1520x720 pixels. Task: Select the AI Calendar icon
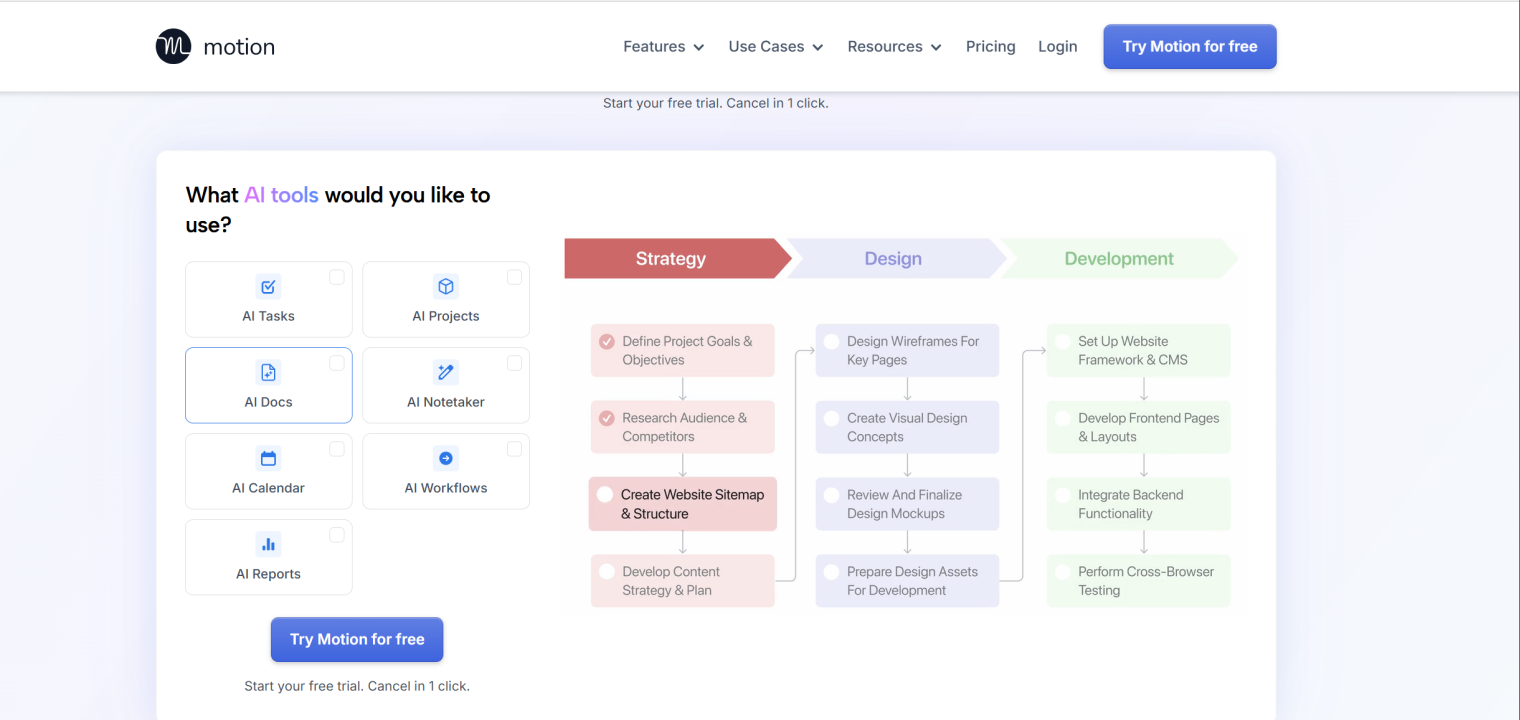point(268,457)
